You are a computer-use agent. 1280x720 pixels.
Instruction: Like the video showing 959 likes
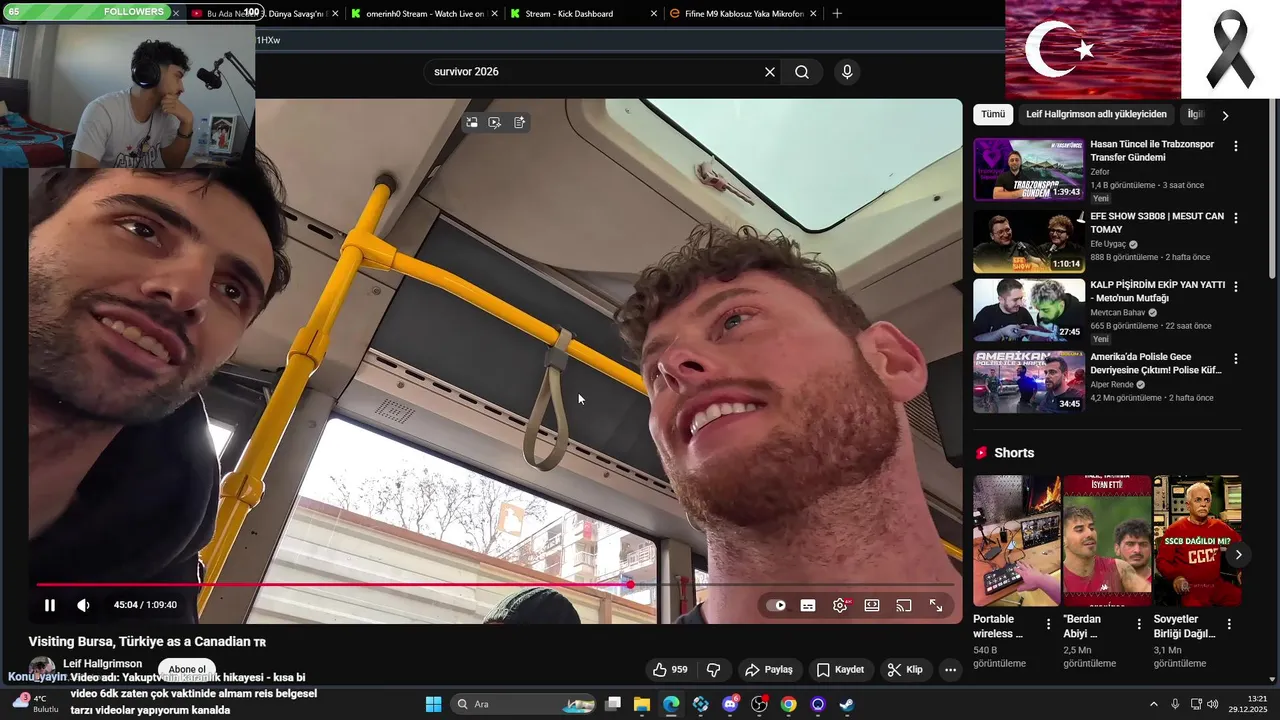pos(670,670)
